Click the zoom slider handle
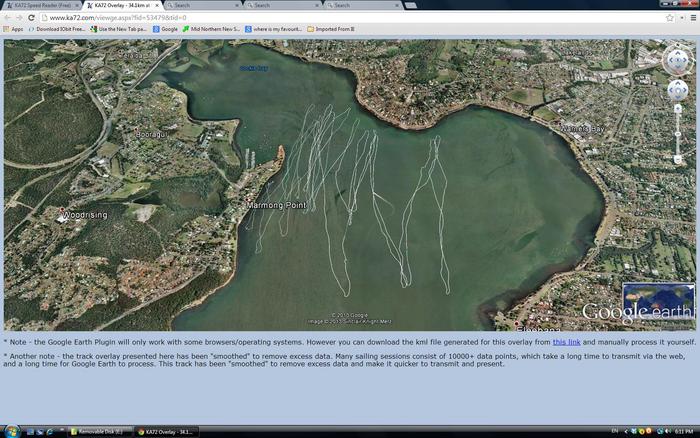 tap(678, 134)
